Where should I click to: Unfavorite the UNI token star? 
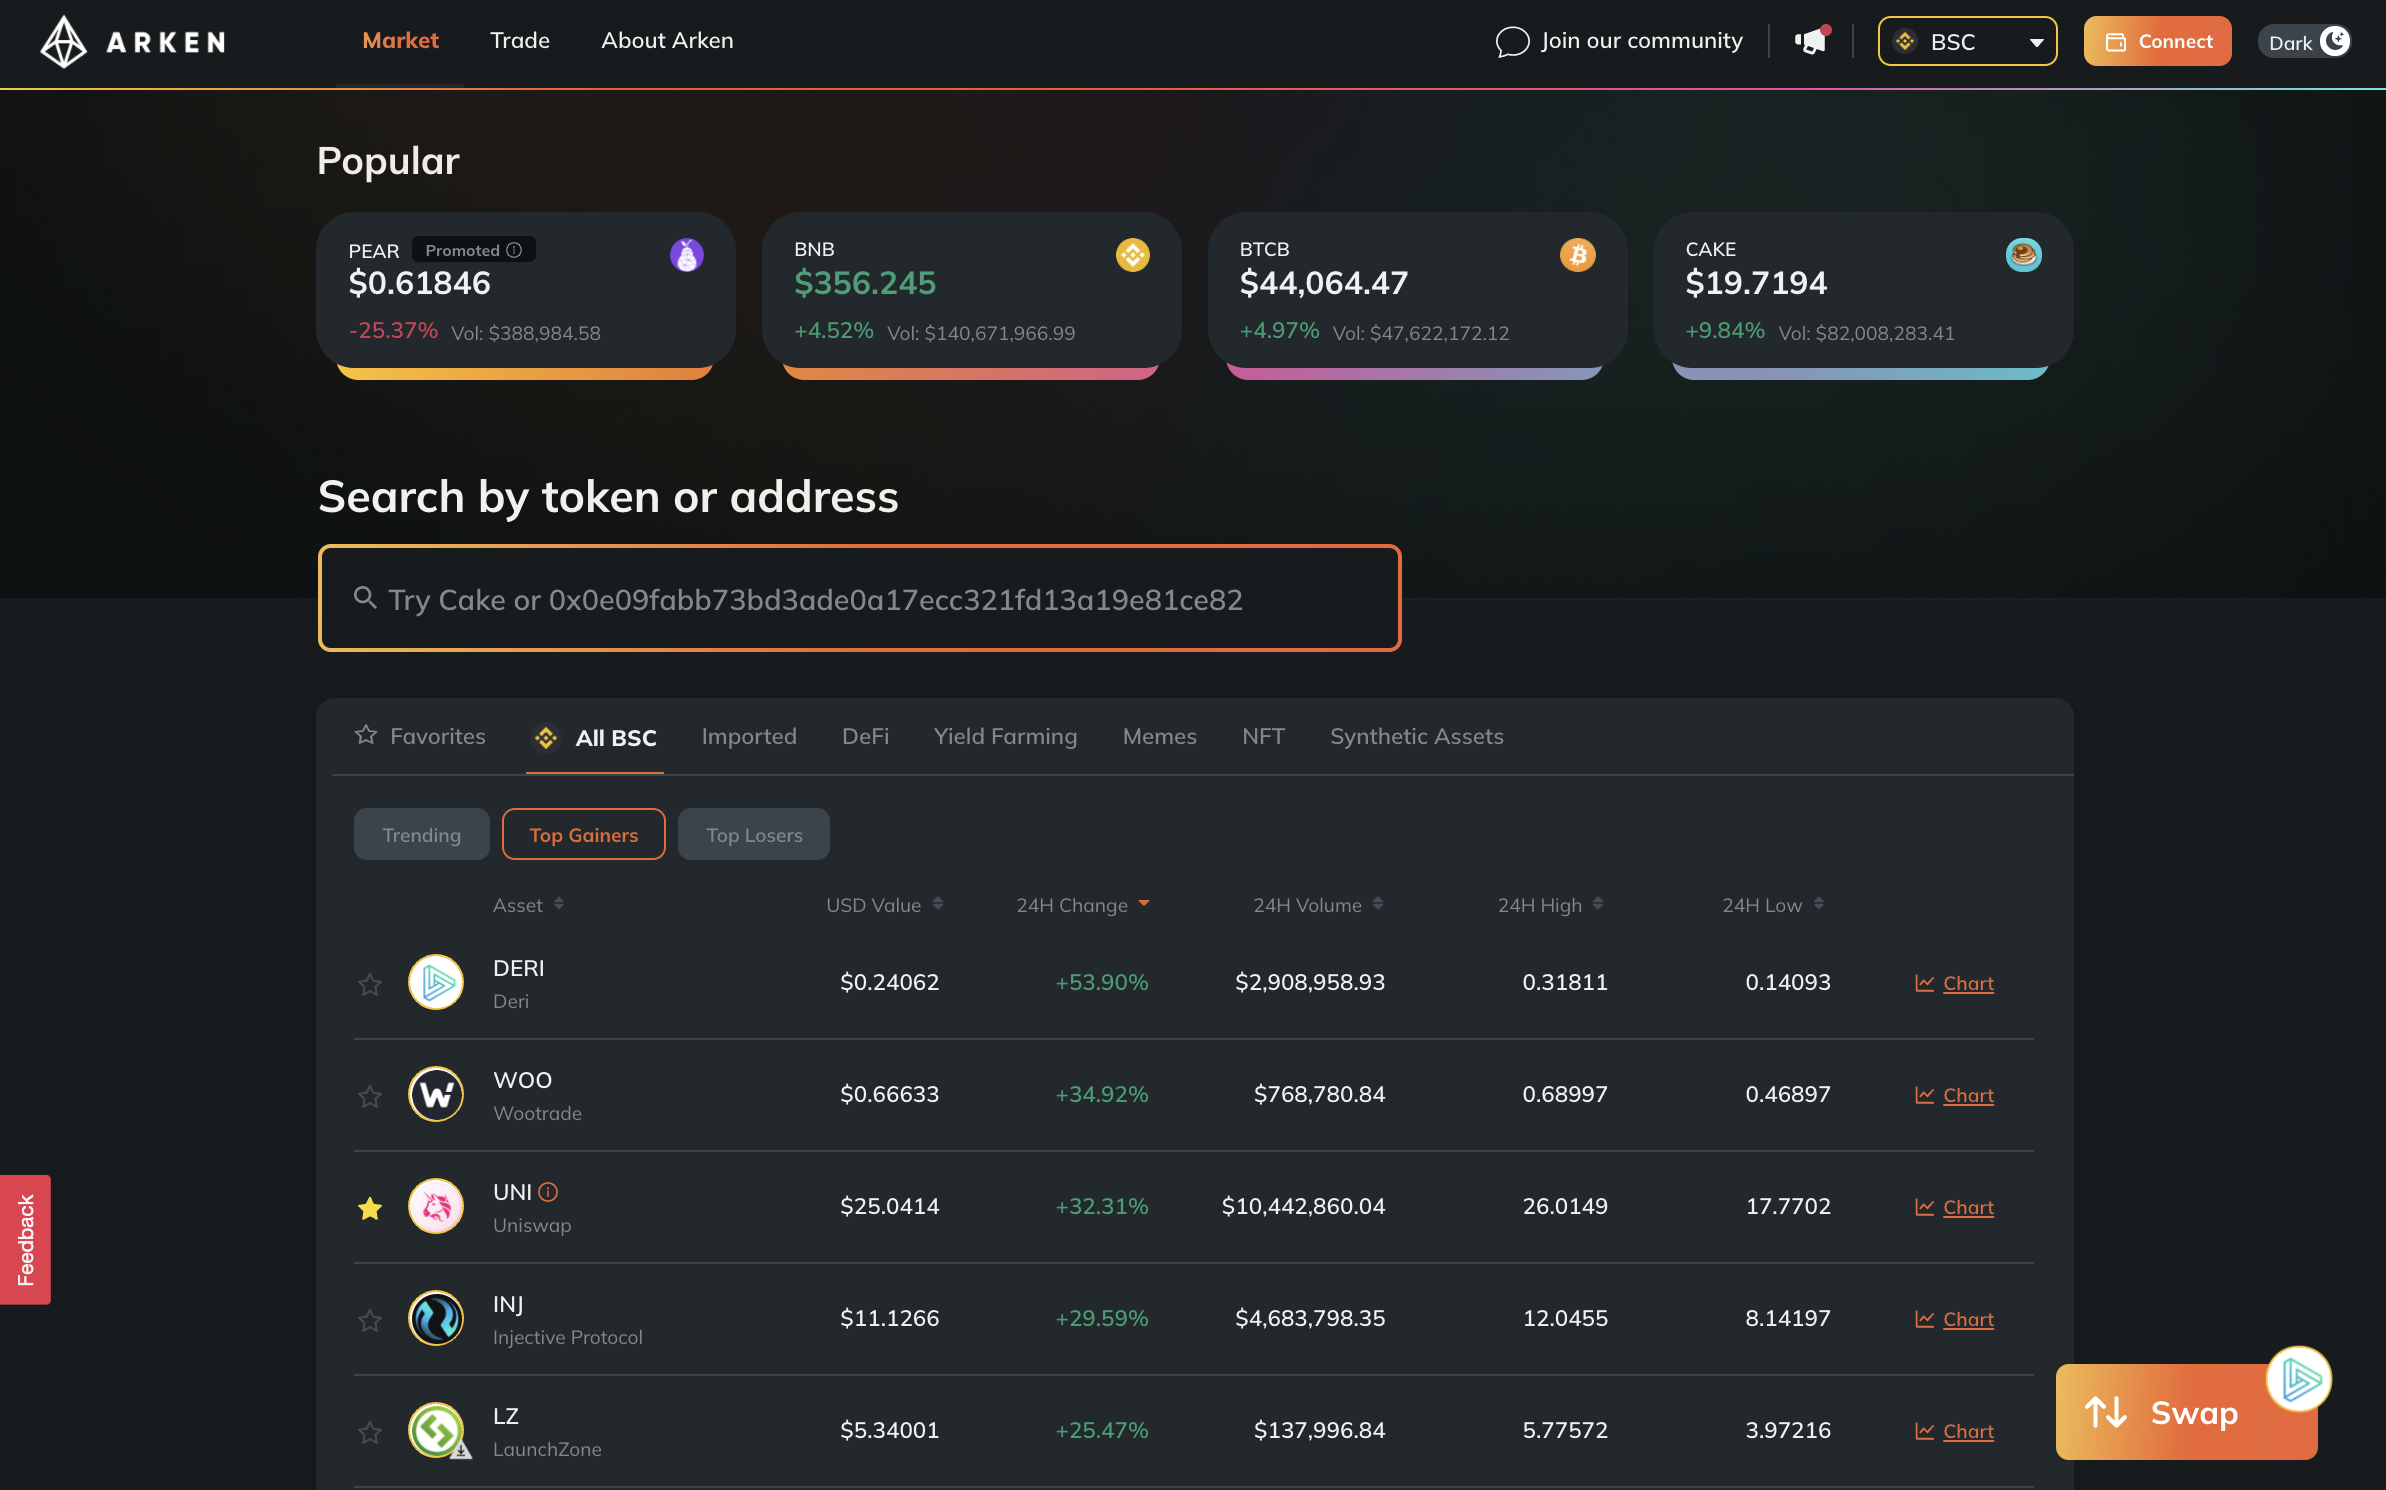tap(370, 1209)
